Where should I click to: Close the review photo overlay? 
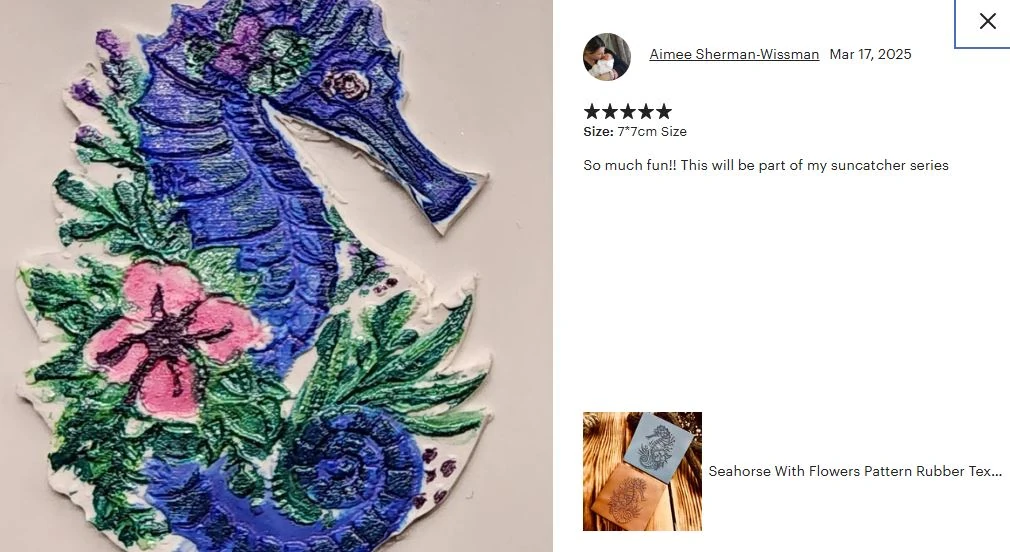986,21
